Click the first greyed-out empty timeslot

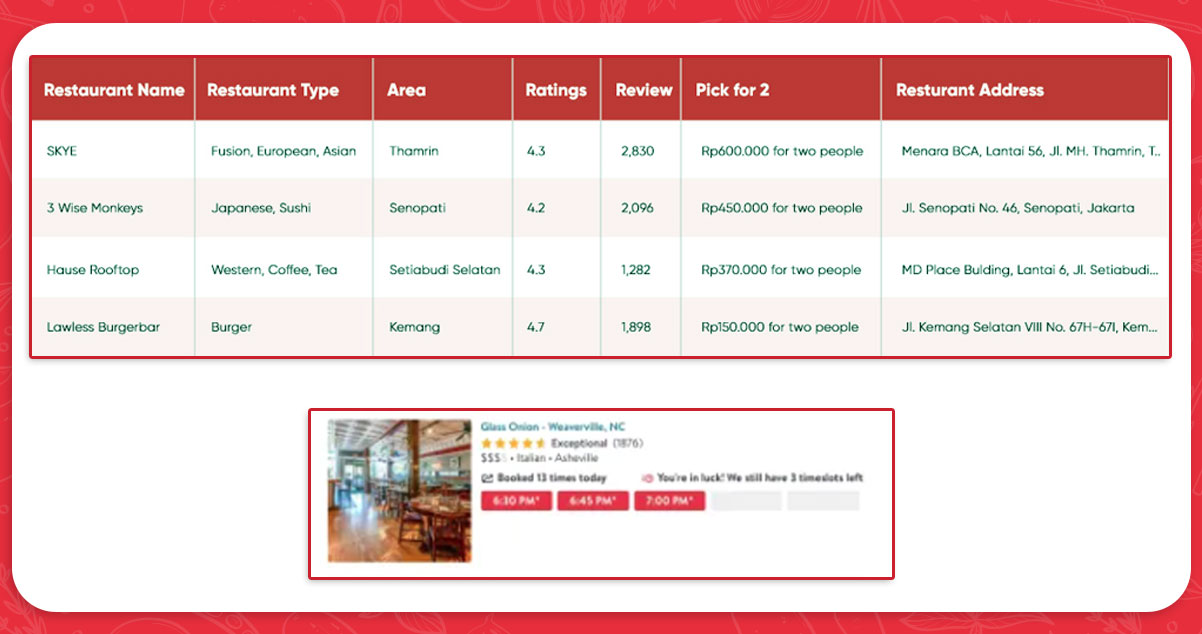pyautogui.click(x=747, y=501)
